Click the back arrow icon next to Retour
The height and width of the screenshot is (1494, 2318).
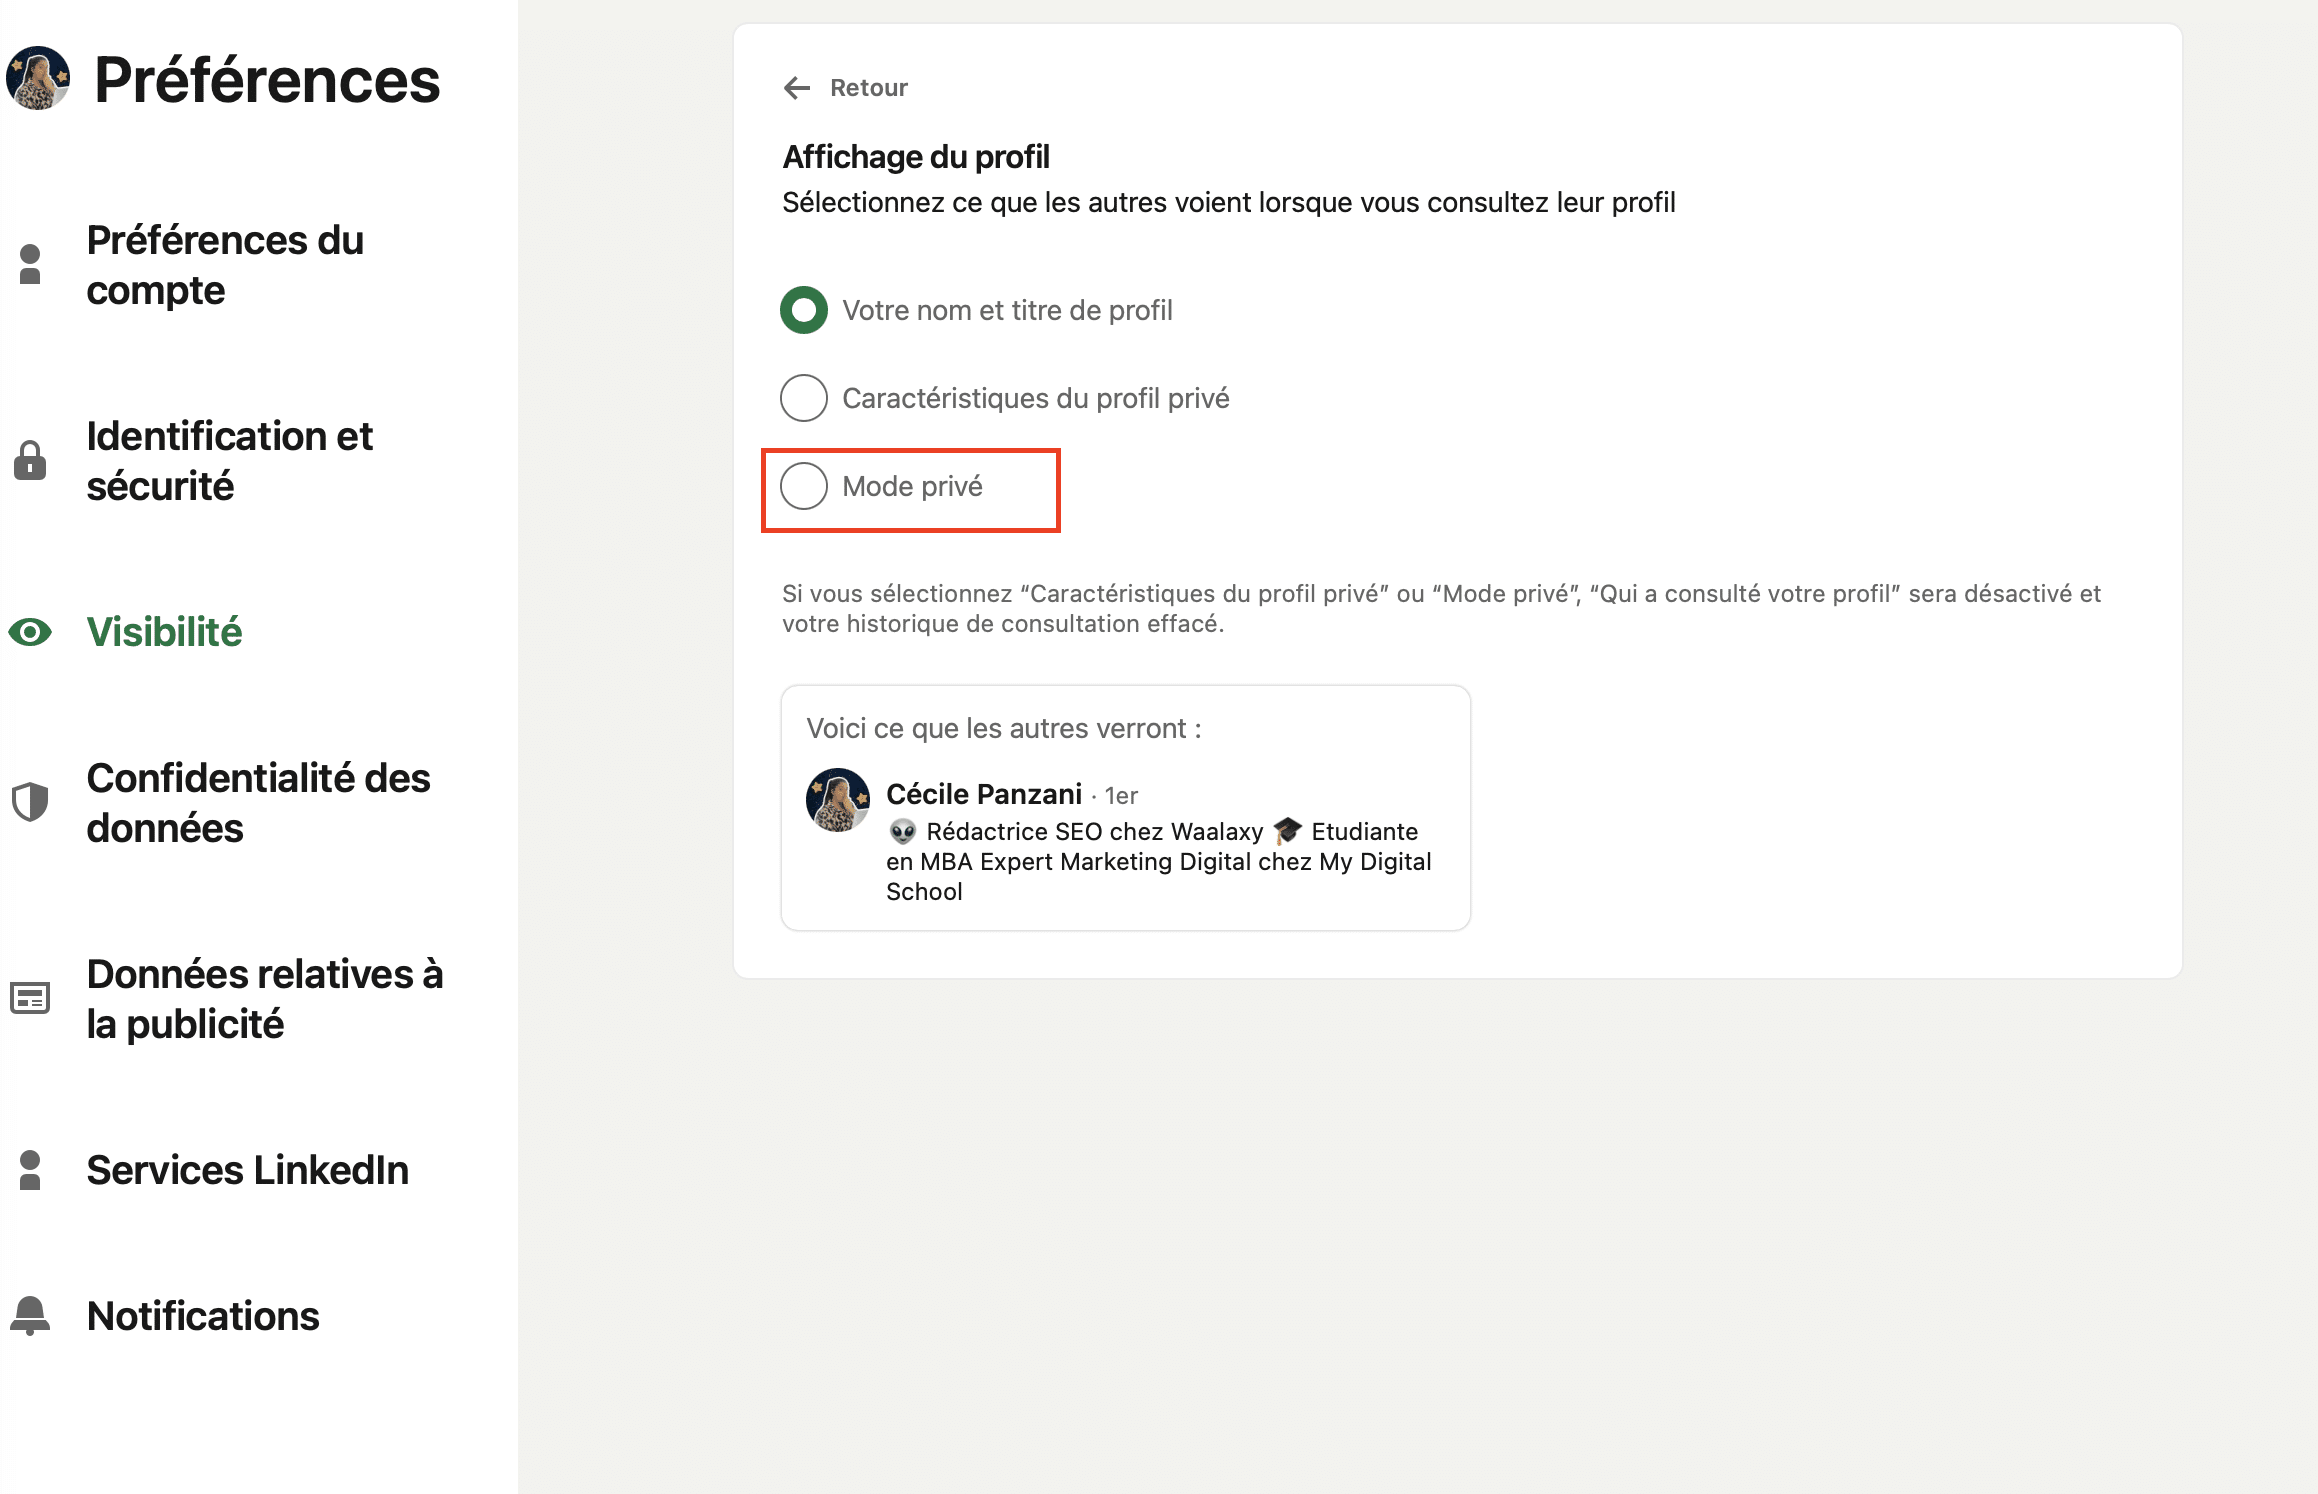click(x=796, y=88)
